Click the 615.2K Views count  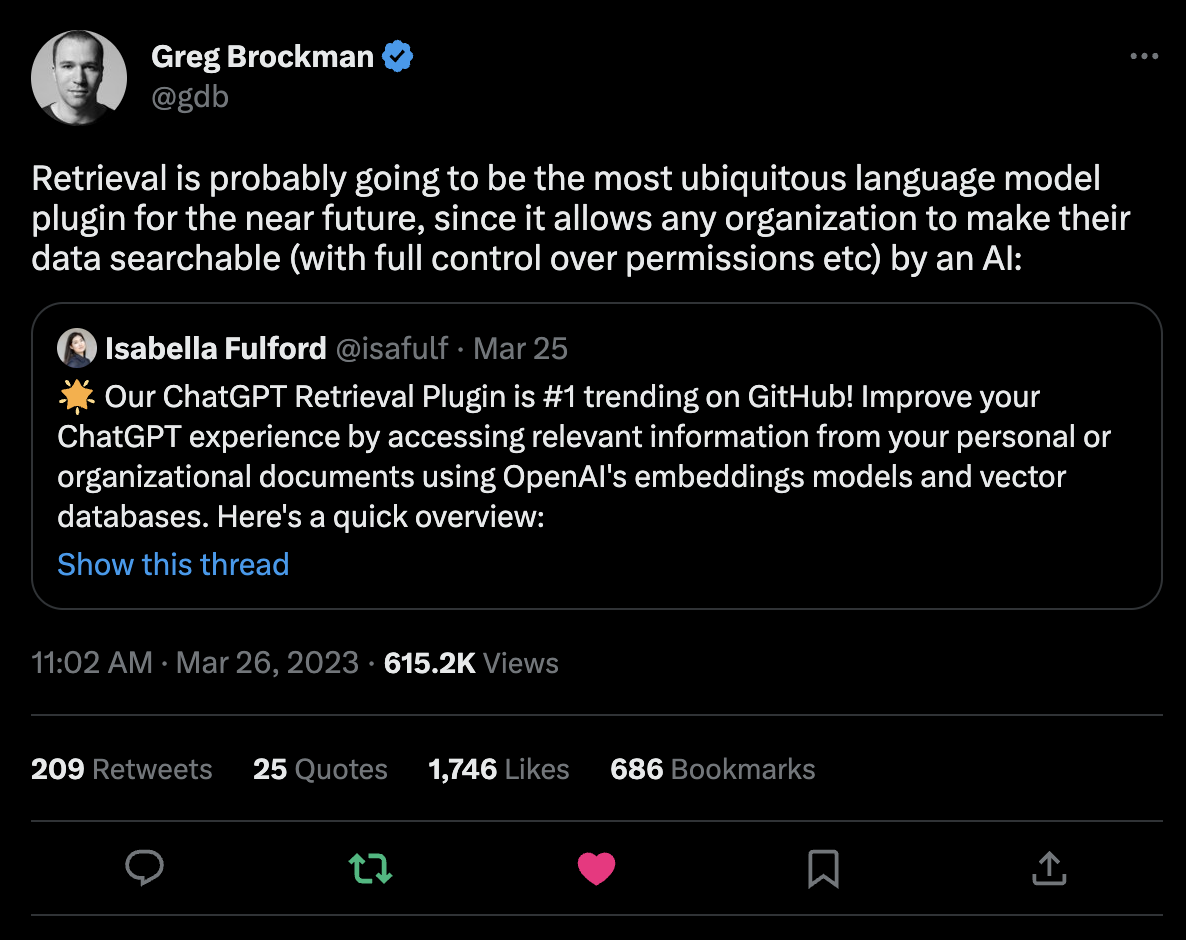point(471,663)
